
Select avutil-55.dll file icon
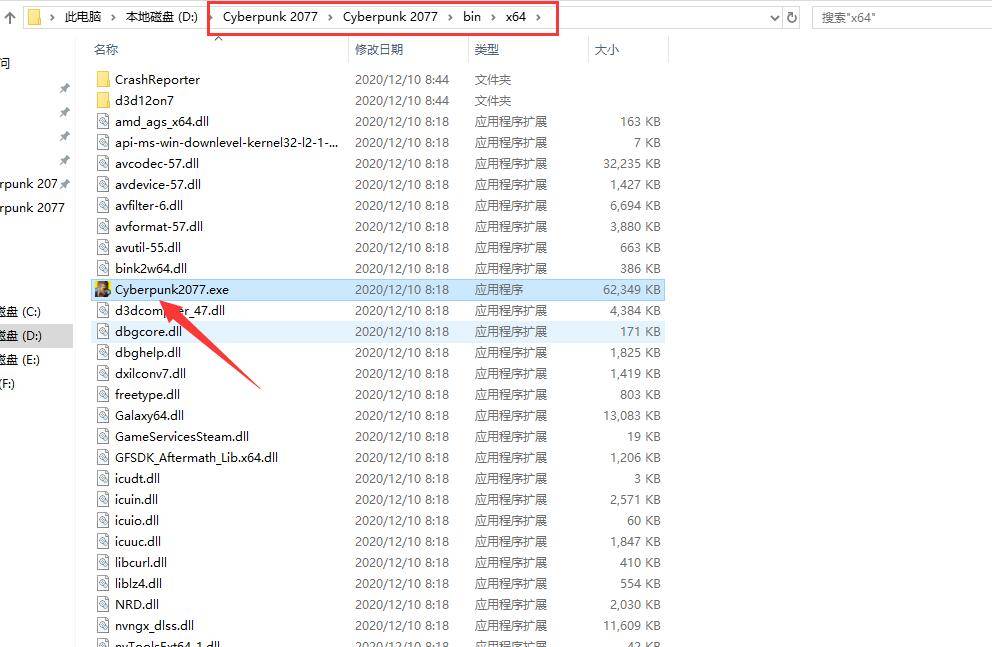[103, 247]
